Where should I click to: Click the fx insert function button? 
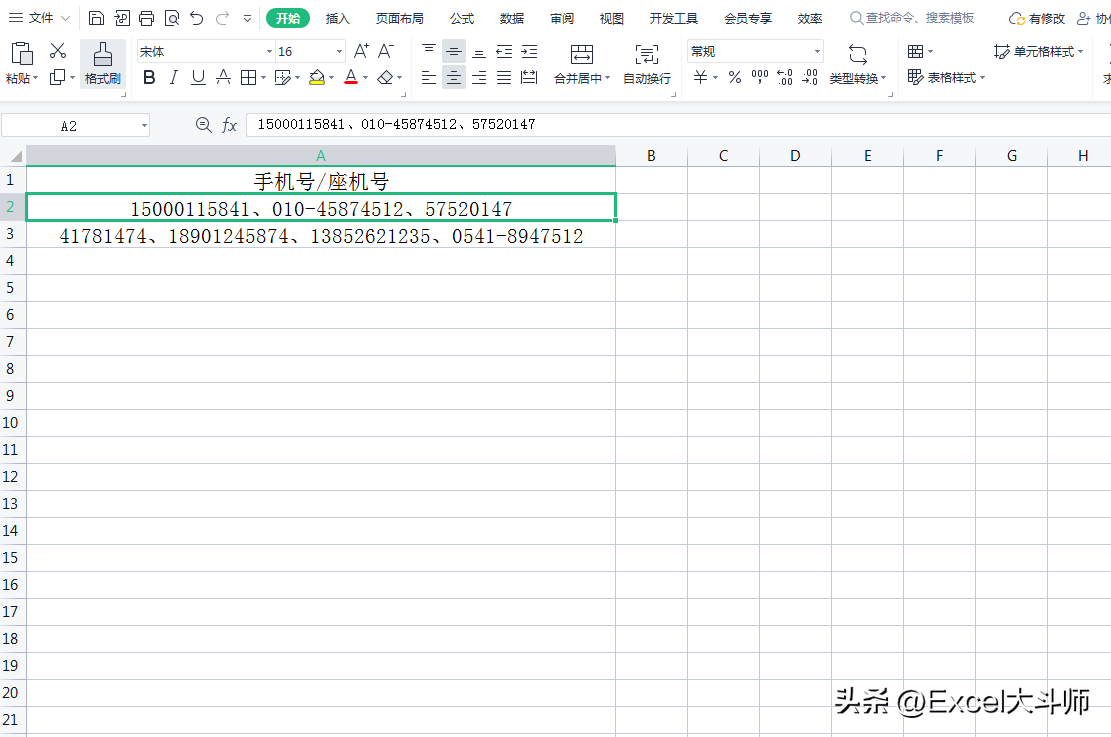[x=229, y=125]
